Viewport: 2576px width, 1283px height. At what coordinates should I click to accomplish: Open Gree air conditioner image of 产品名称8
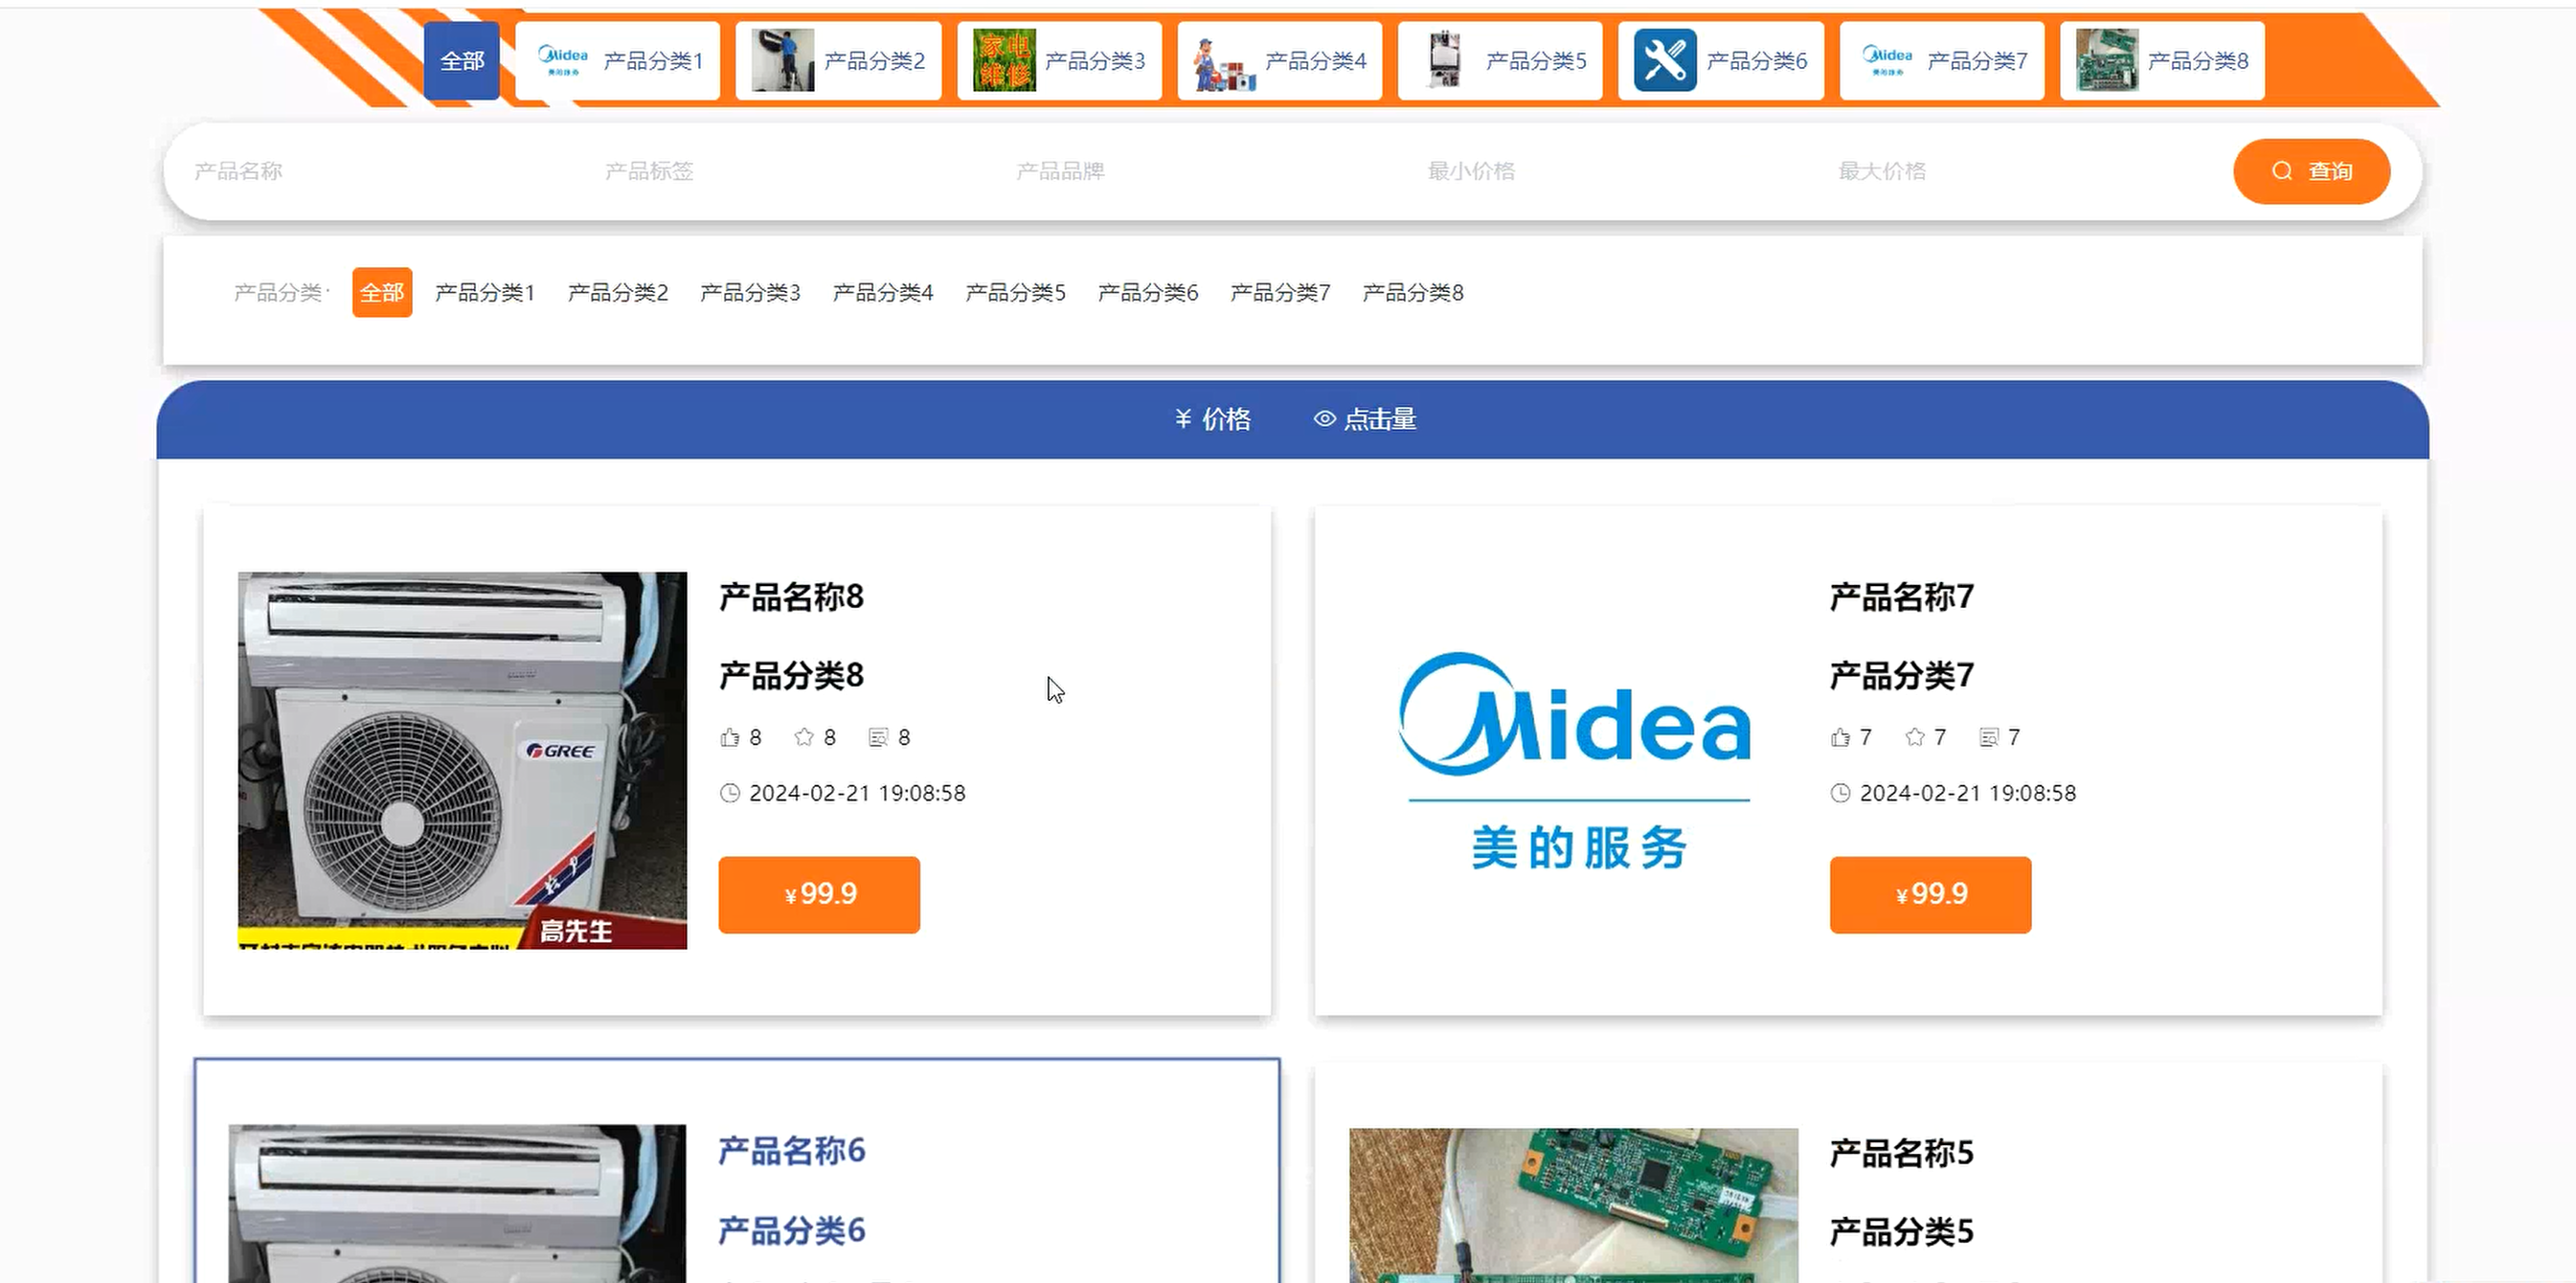(462, 760)
